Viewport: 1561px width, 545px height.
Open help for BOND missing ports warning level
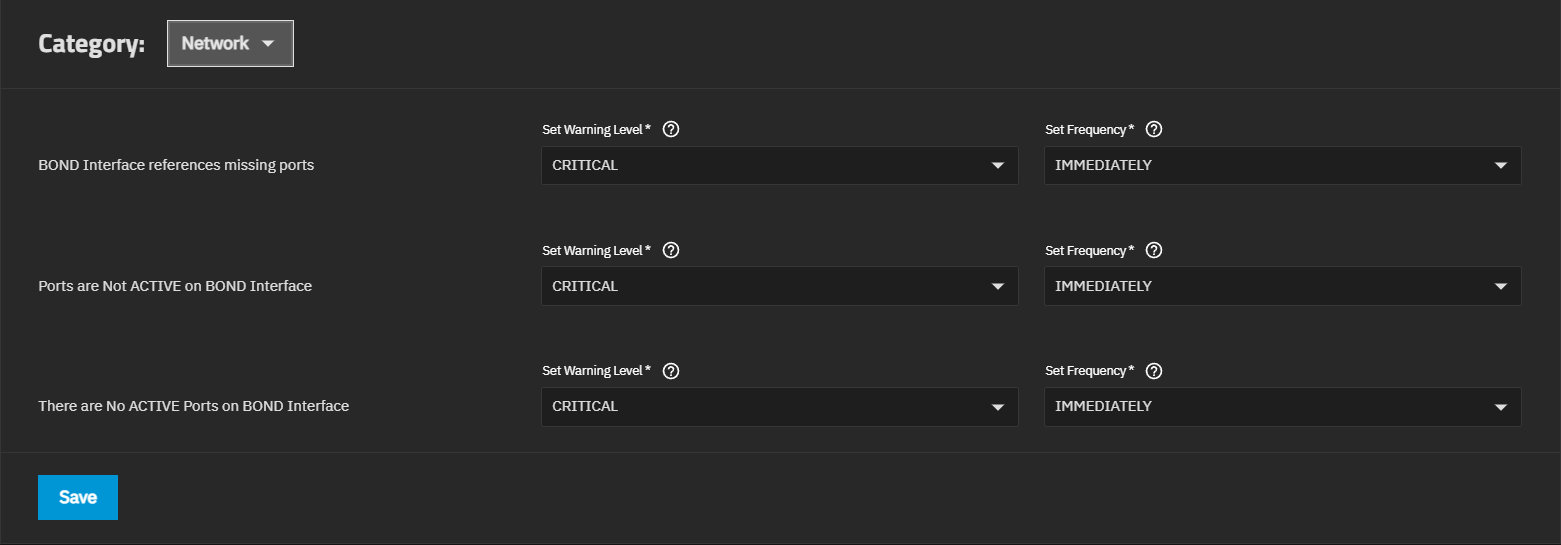click(x=671, y=129)
